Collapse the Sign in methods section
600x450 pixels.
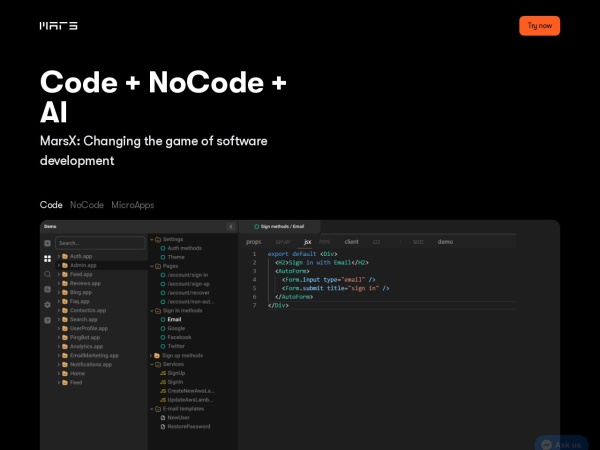[151, 311]
